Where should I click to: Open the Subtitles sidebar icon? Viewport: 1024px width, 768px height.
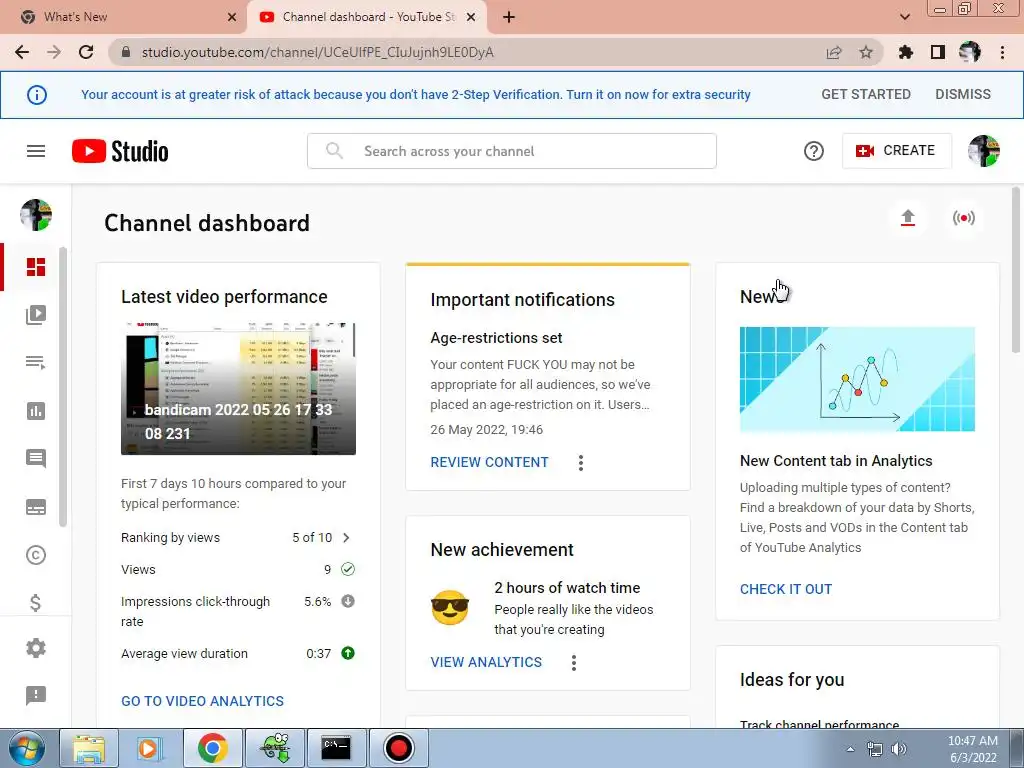click(36, 507)
